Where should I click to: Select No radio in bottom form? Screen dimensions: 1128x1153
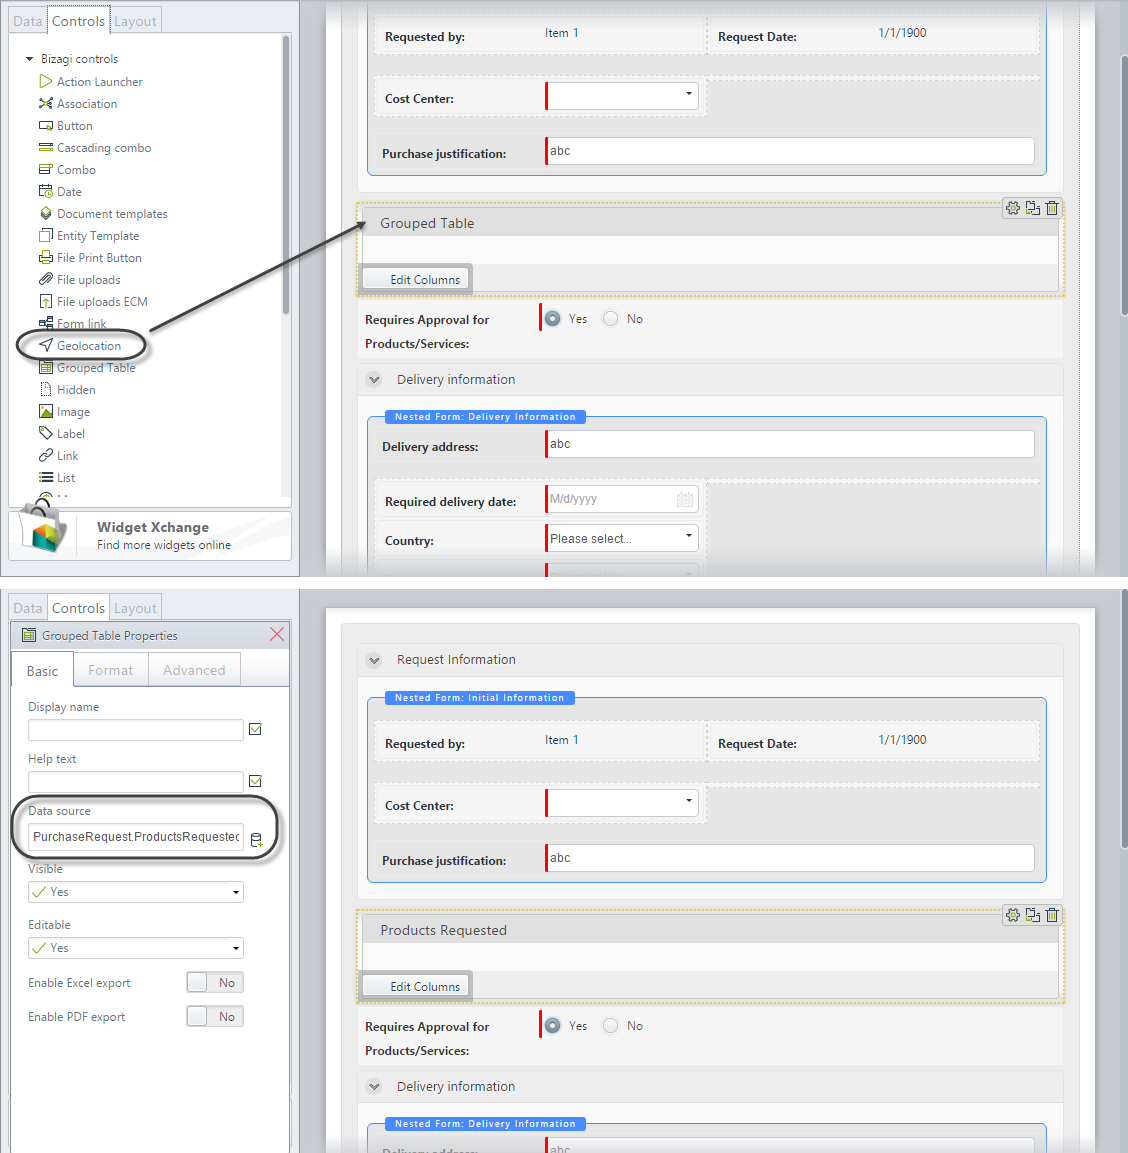click(x=610, y=1025)
